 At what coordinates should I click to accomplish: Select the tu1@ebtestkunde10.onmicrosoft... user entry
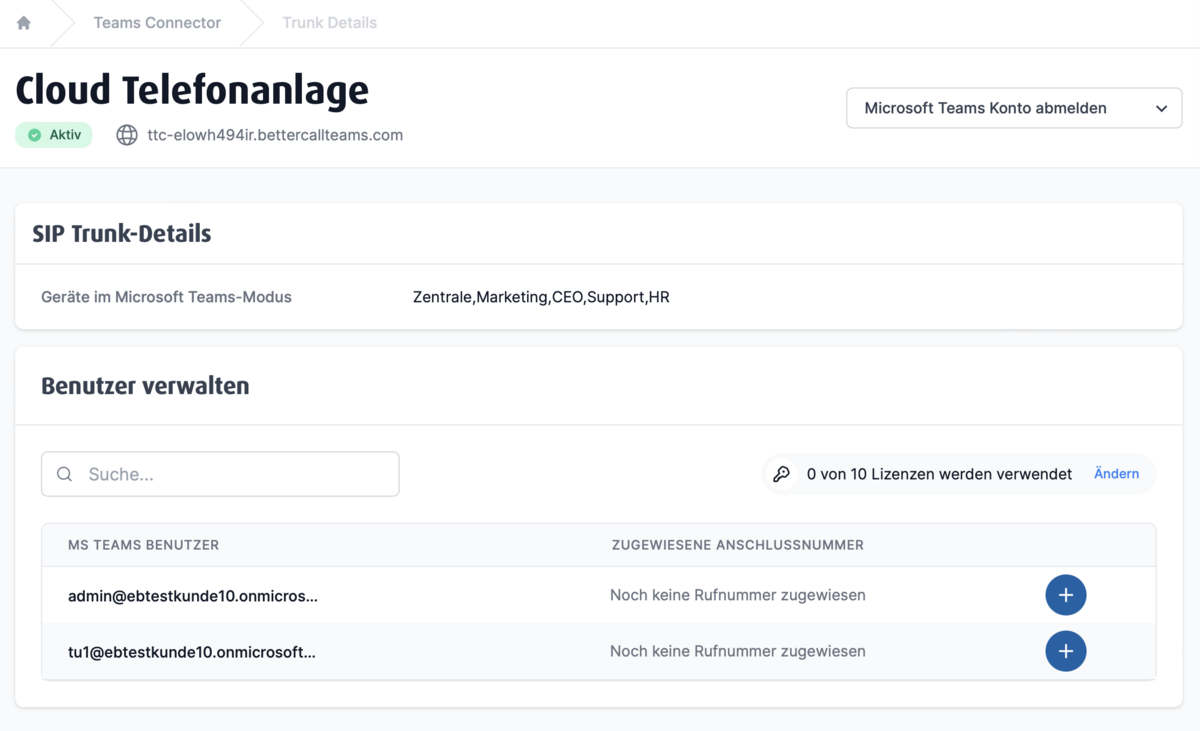[191, 652]
